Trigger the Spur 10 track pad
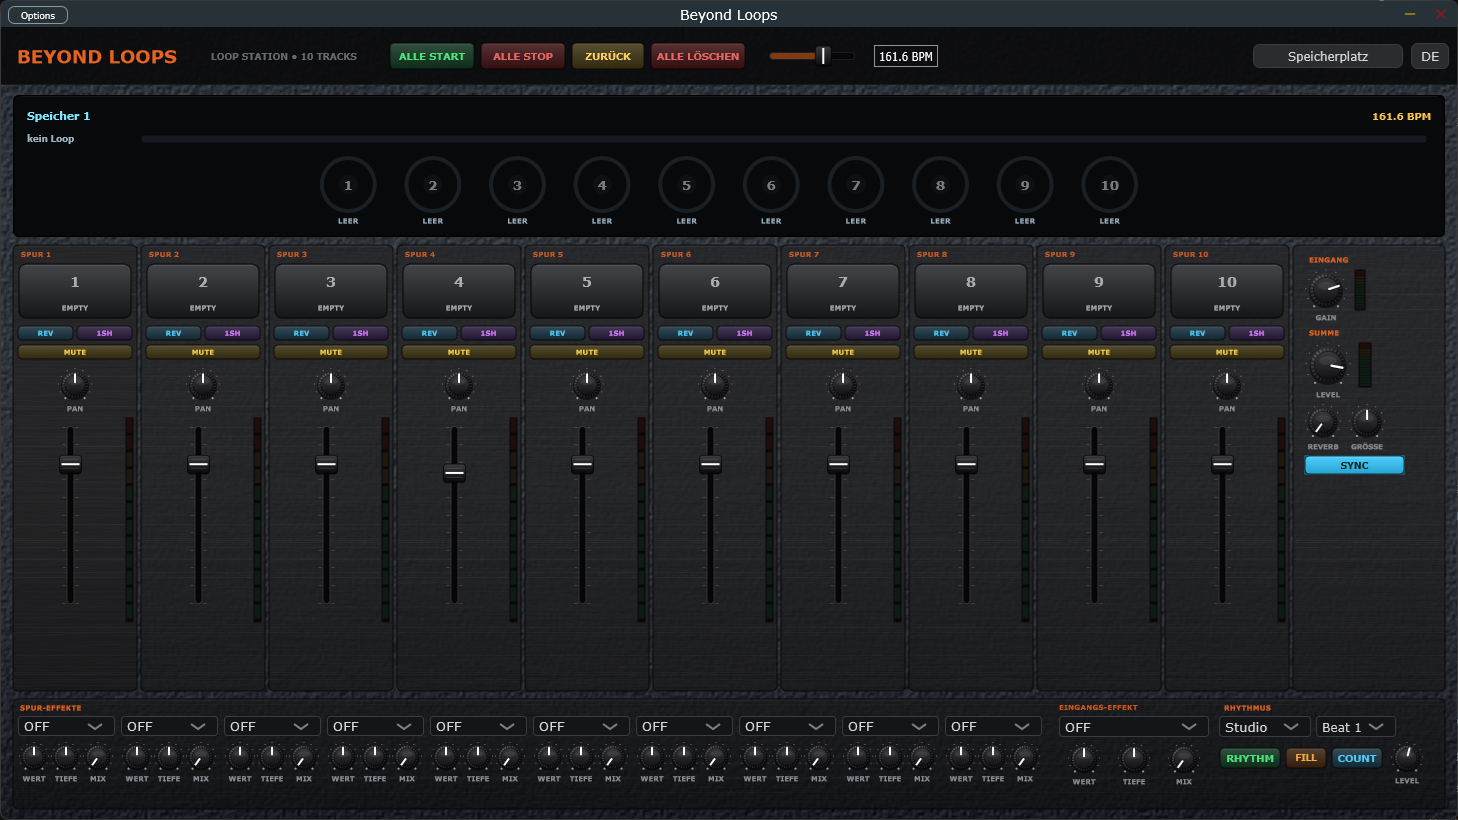 click(1227, 291)
